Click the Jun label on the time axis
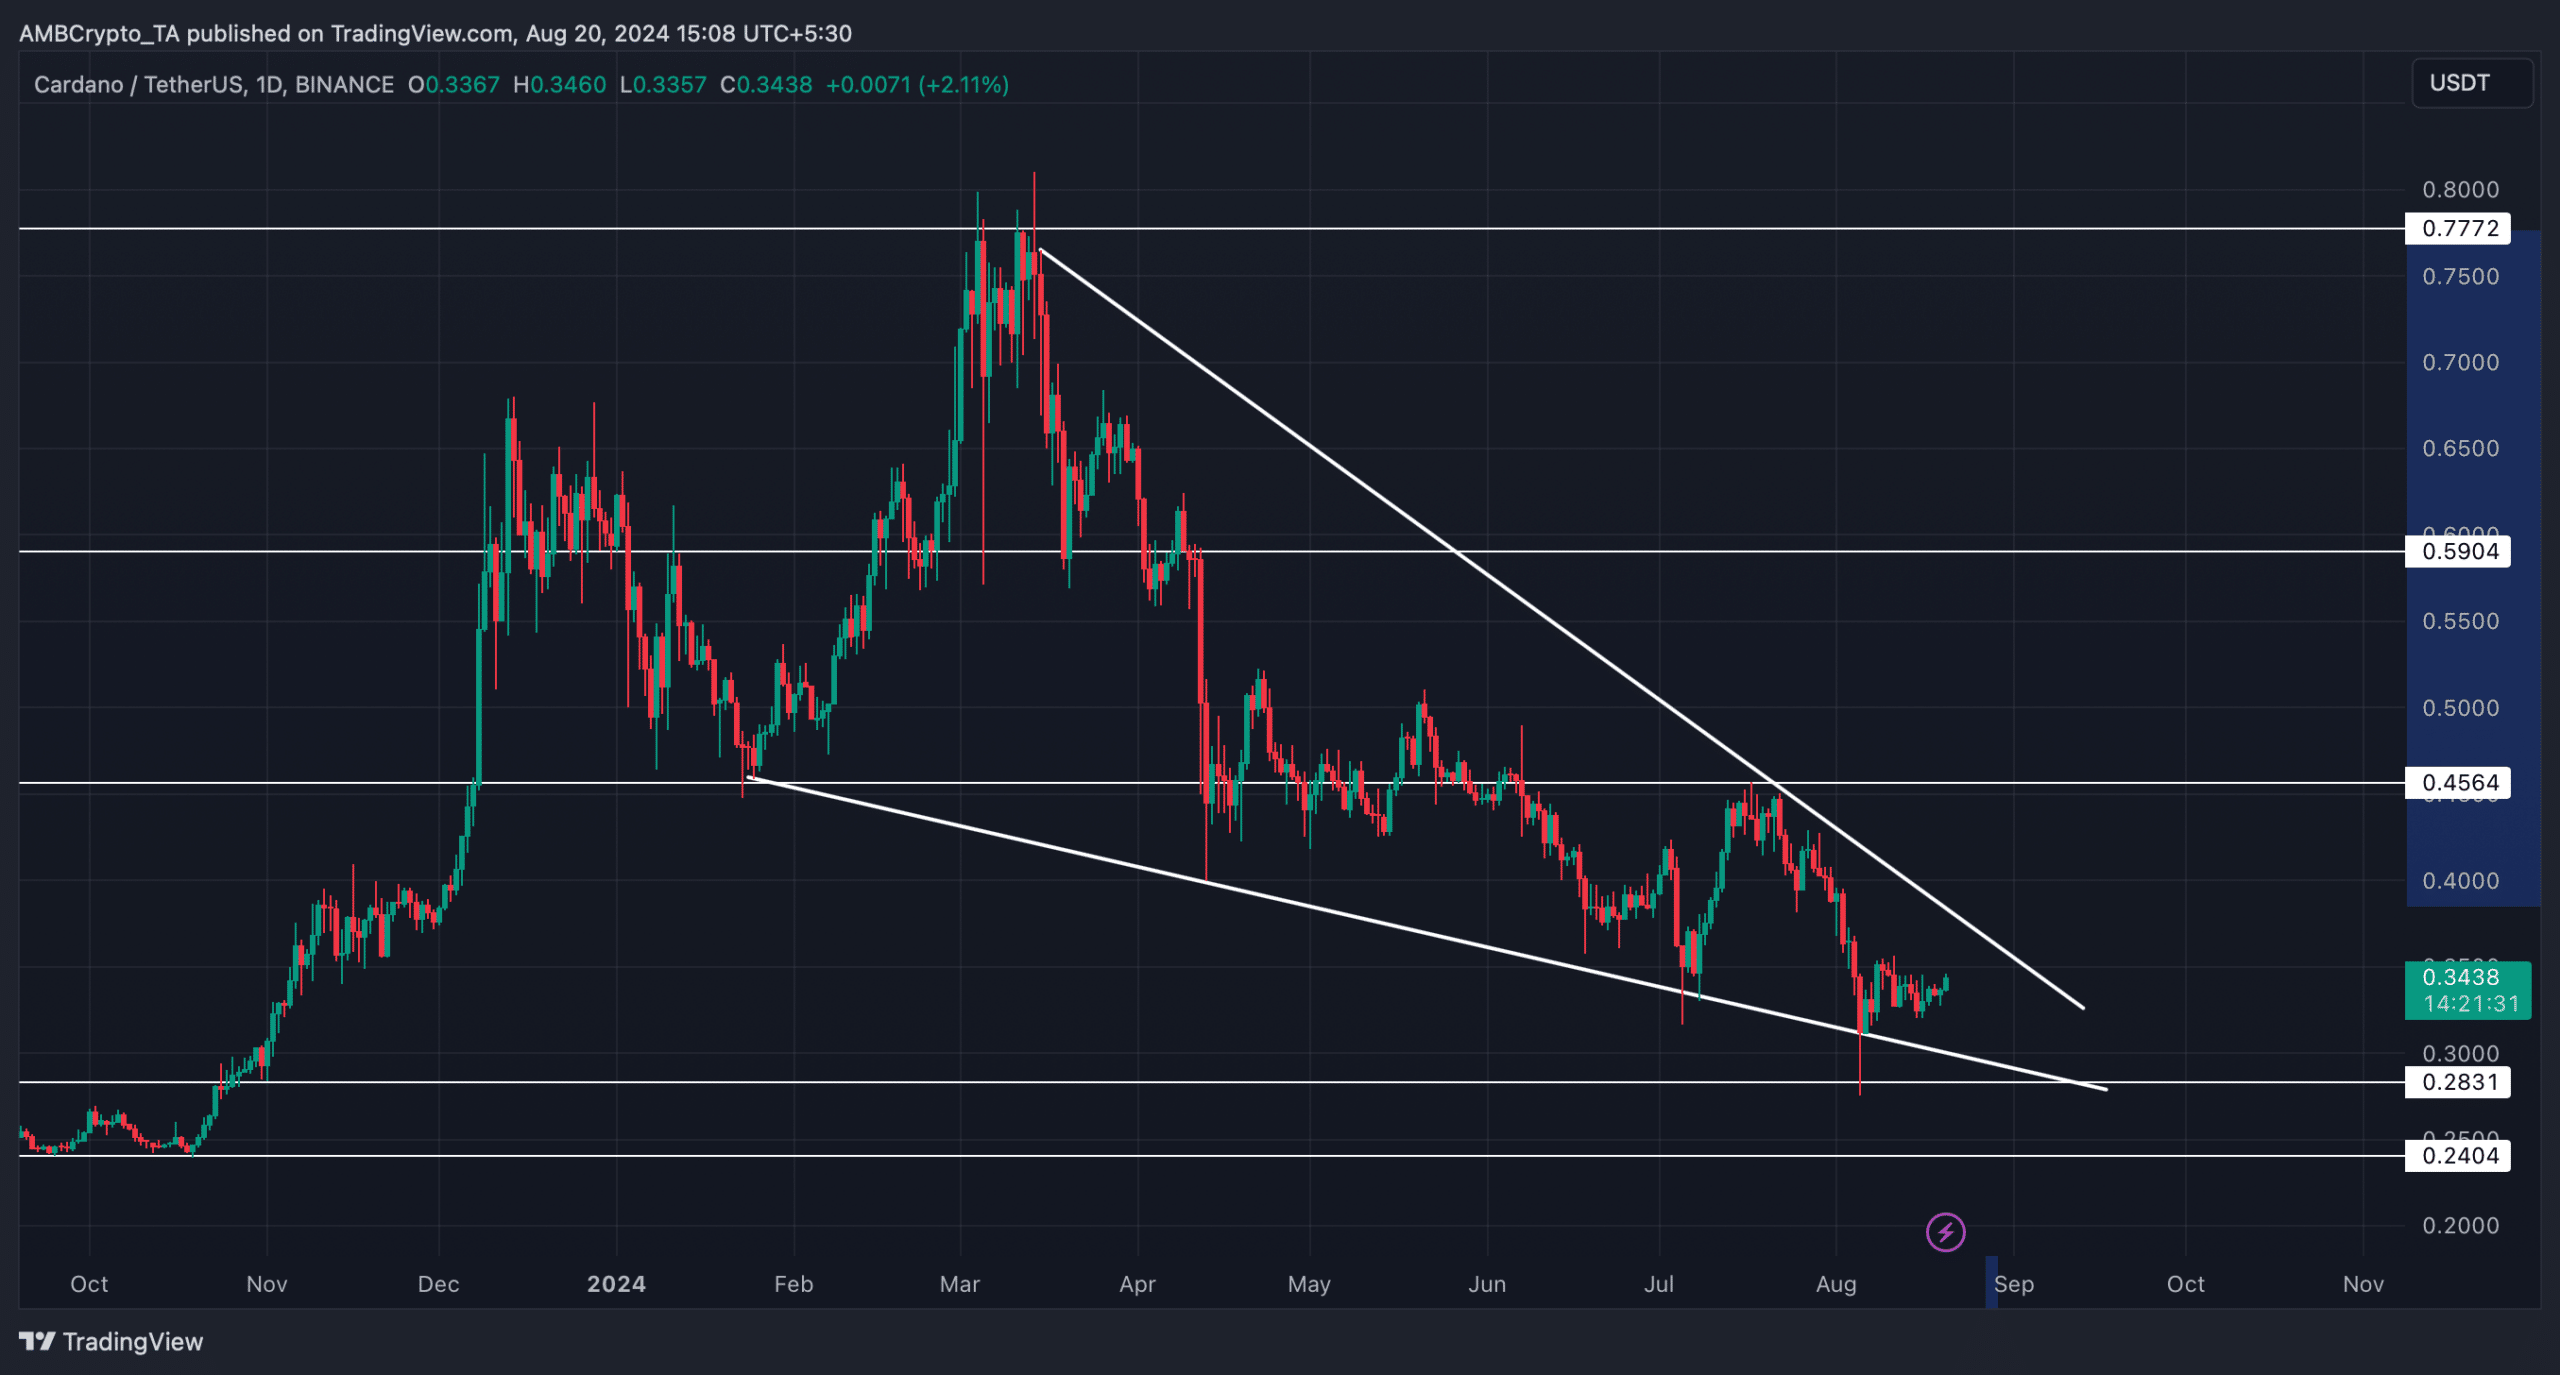Viewport: 2560px width, 1375px height. 1487,1284
